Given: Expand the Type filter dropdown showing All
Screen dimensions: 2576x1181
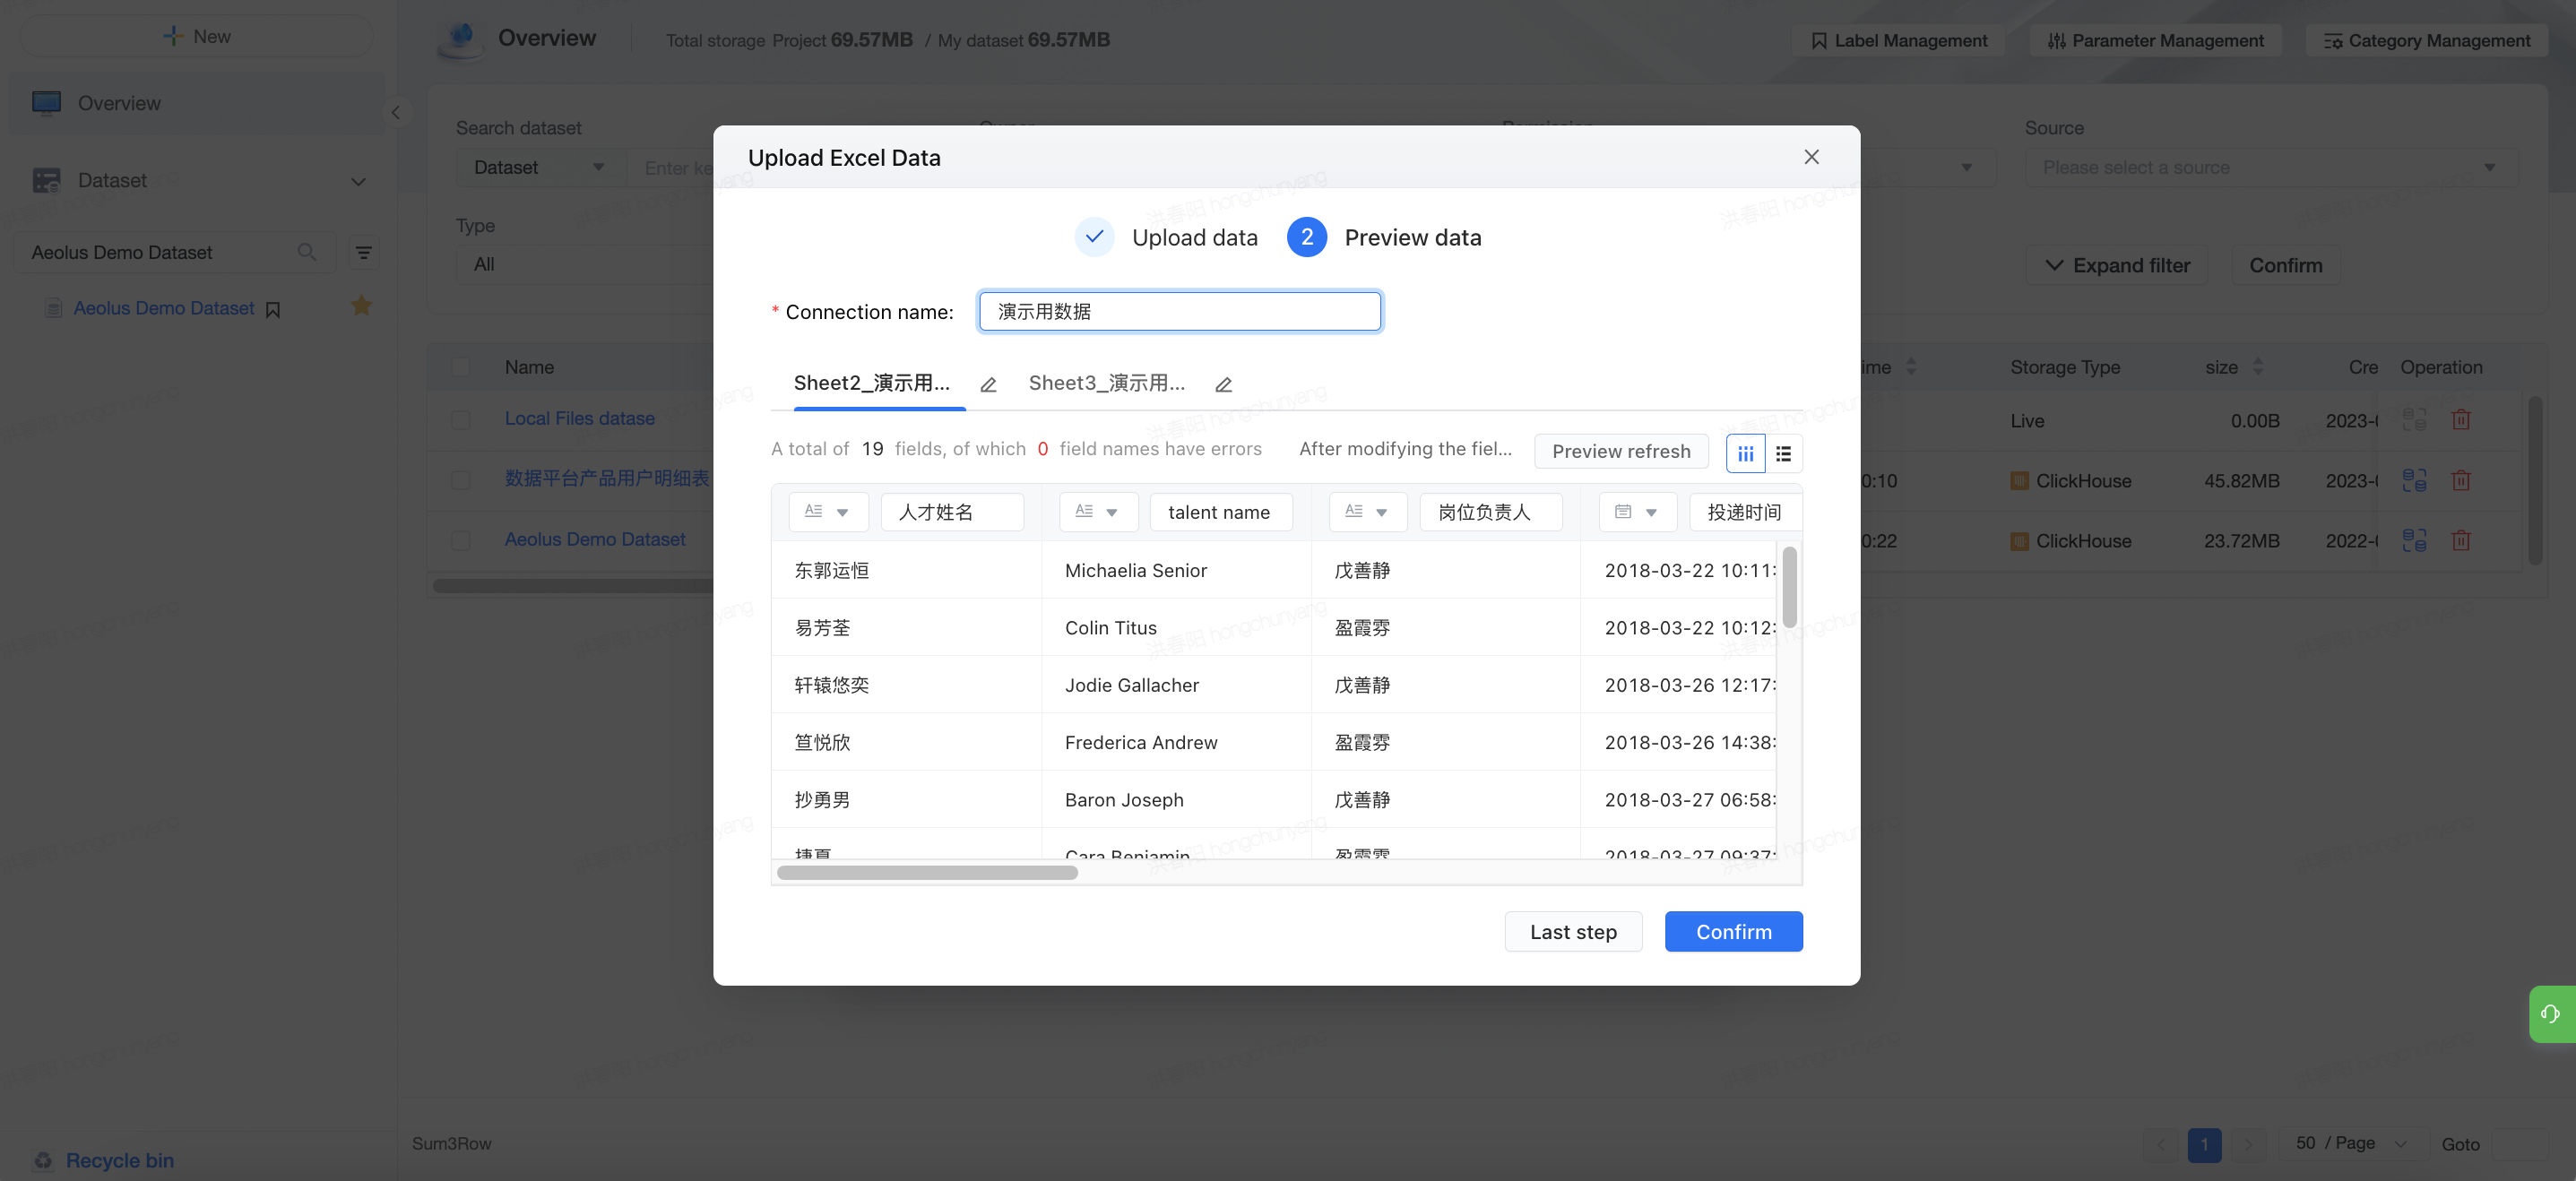Looking at the screenshot, I should [x=584, y=264].
